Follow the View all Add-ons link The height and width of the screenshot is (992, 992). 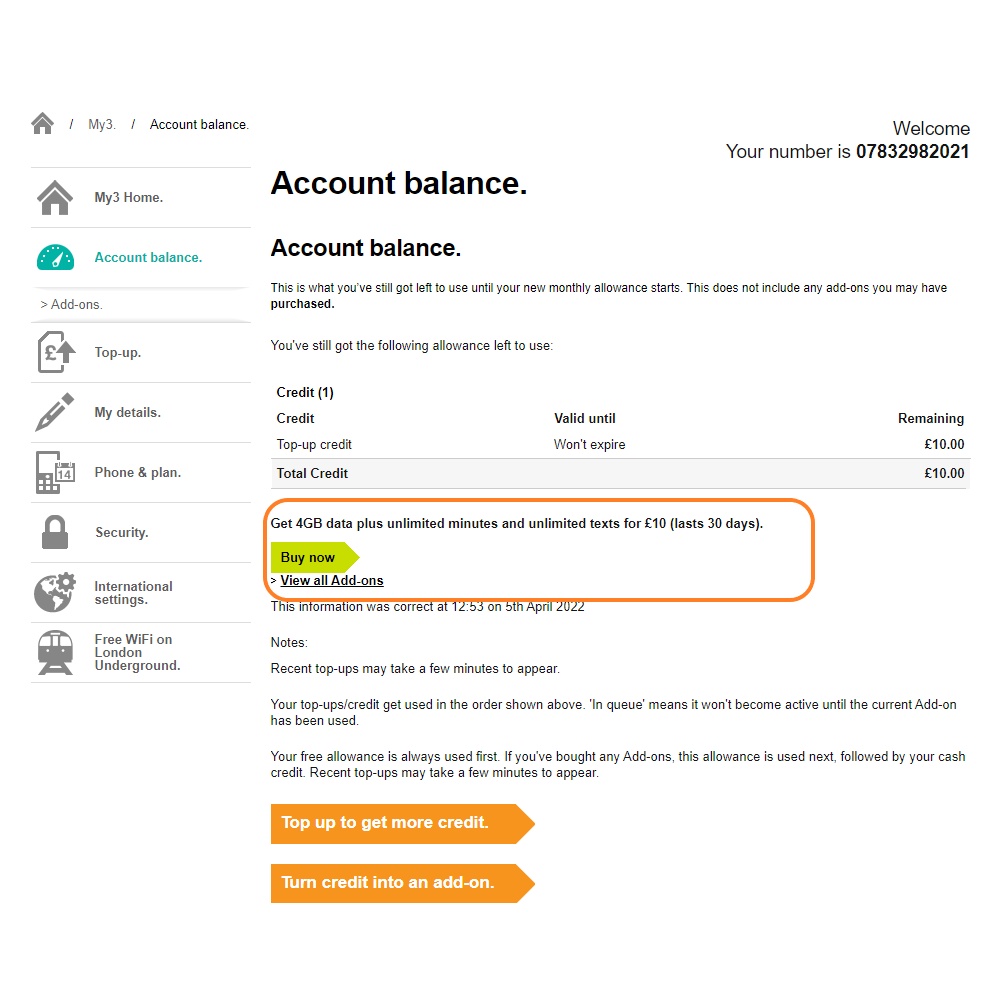[332, 581]
